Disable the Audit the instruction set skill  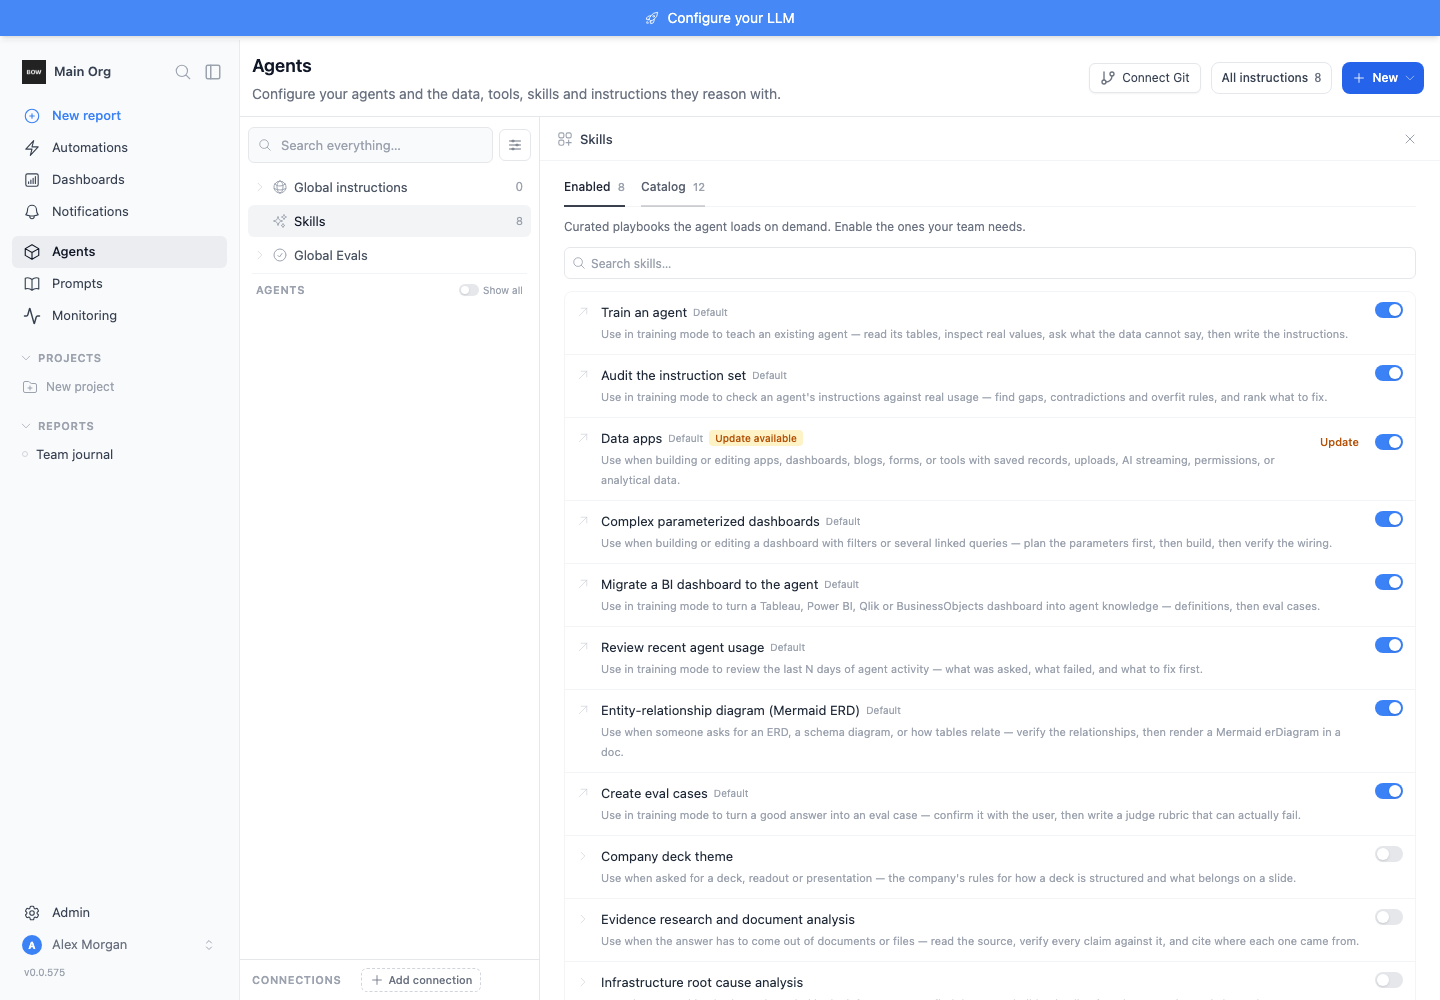(1389, 373)
